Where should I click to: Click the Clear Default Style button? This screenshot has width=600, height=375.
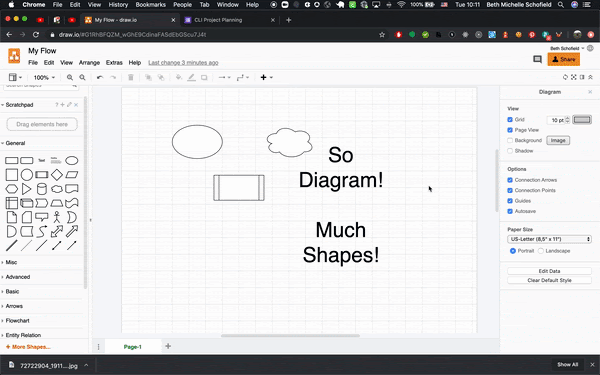pyautogui.click(x=549, y=280)
